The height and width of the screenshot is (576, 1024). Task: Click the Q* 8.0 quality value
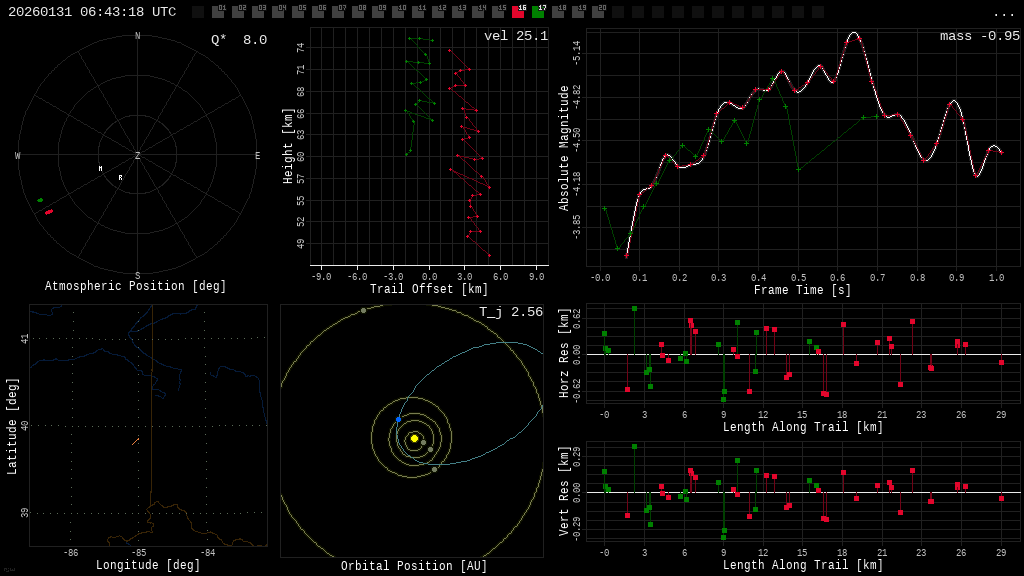tap(238, 40)
